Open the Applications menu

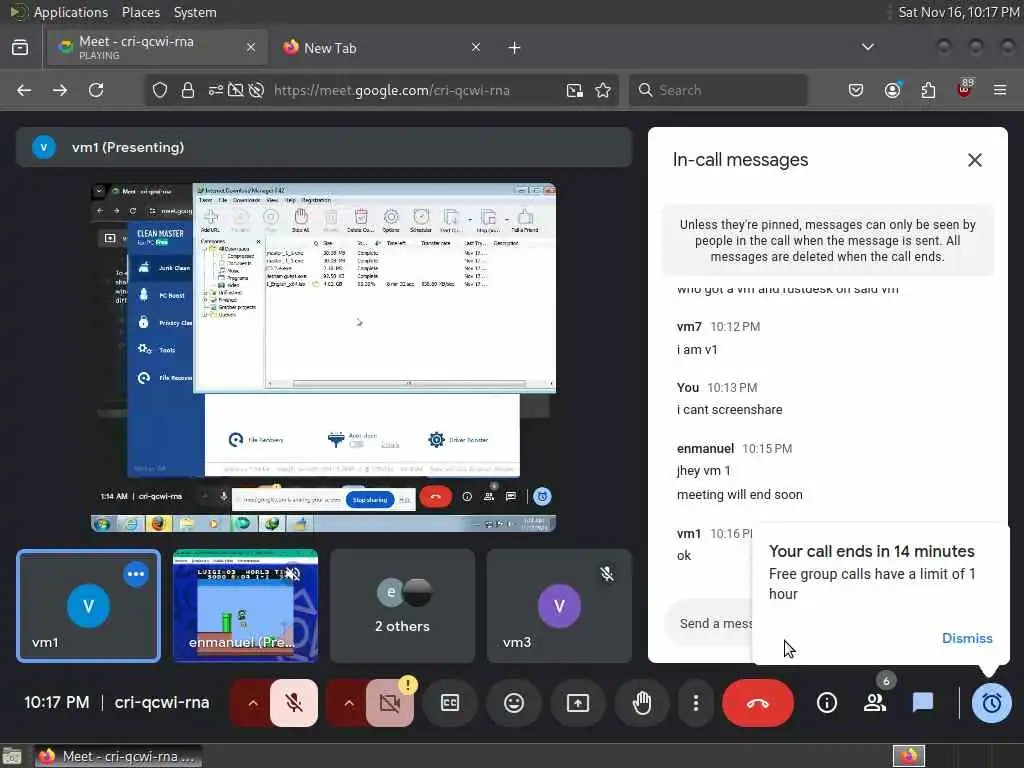[71, 12]
